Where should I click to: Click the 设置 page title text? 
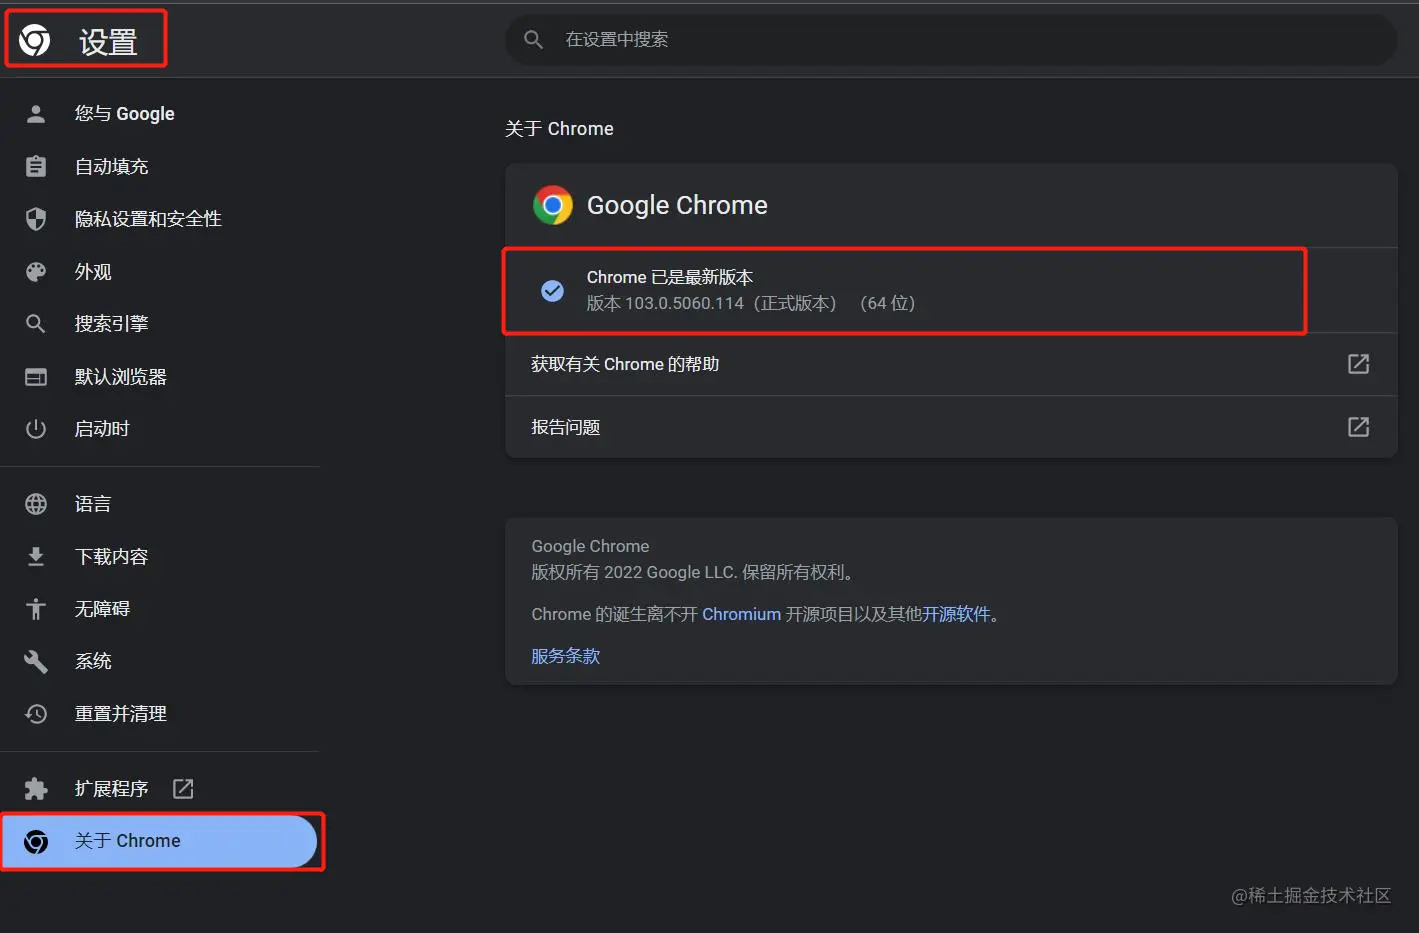click(108, 42)
